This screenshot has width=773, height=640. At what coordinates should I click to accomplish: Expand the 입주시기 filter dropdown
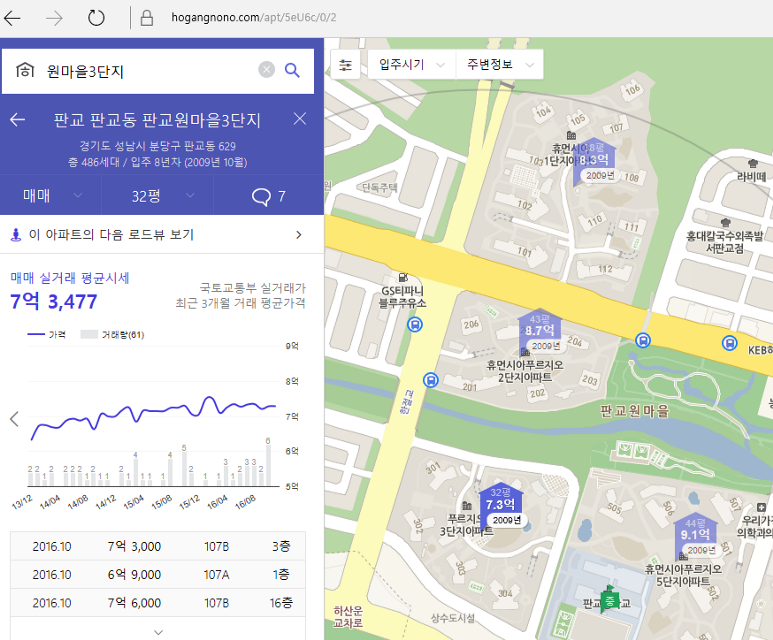(x=412, y=65)
